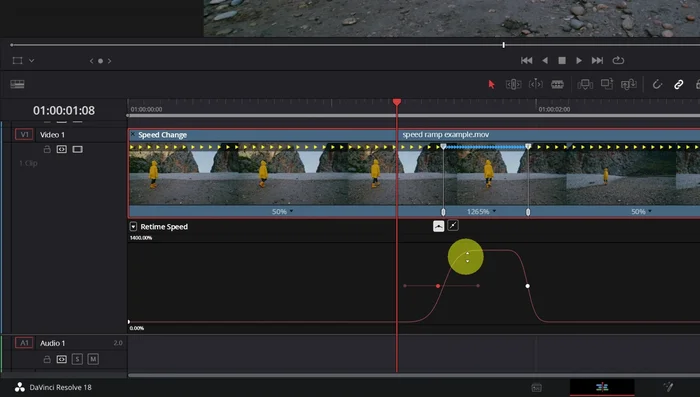The height and width of the screenshot is (397, 700).
Task: Select the V1 destination control
Action: pos(24,134)
